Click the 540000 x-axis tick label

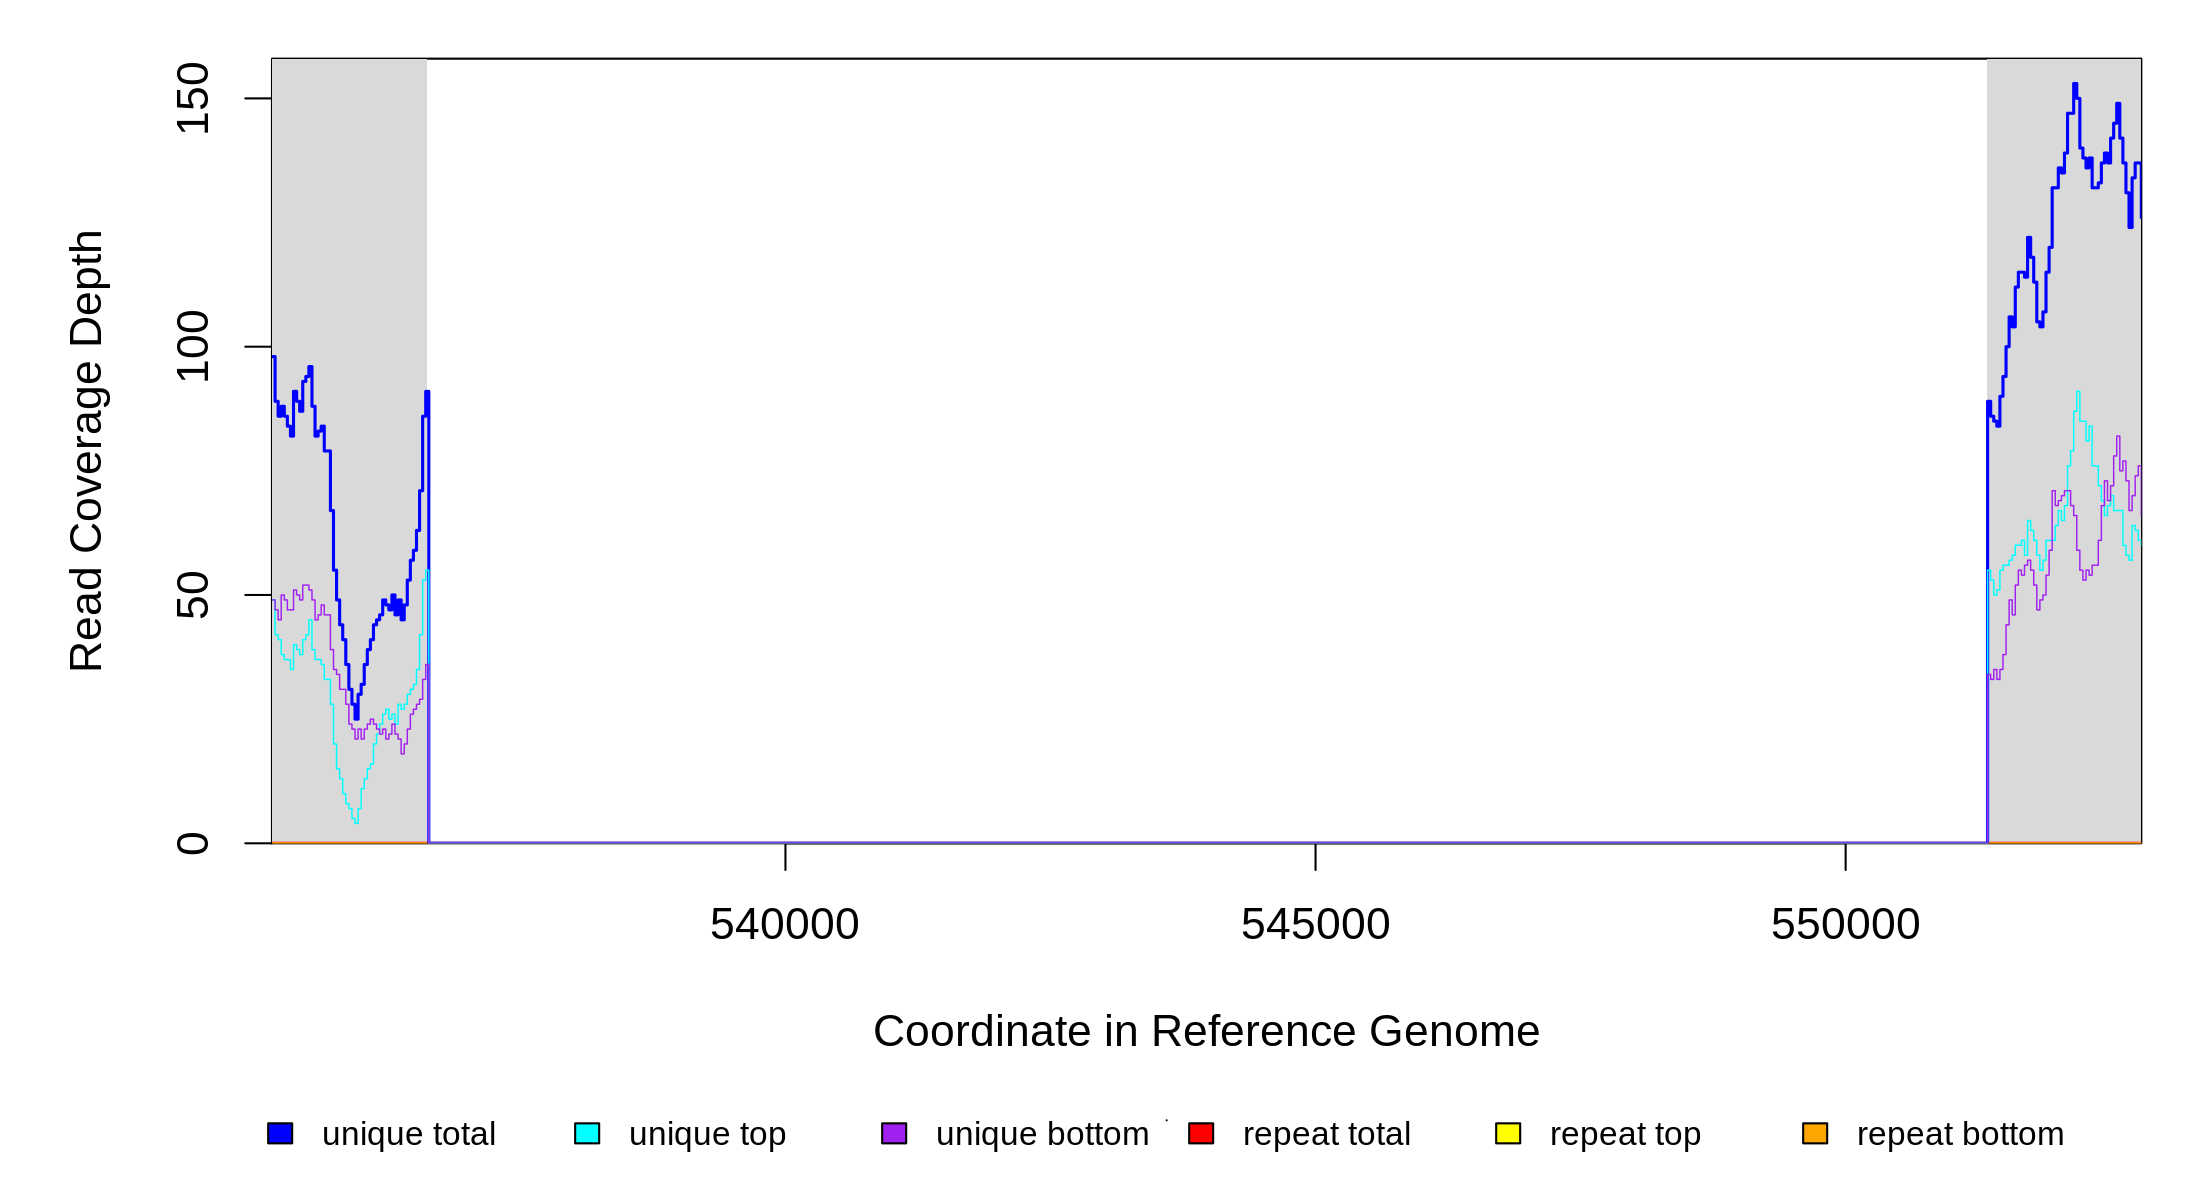[785, 925]
